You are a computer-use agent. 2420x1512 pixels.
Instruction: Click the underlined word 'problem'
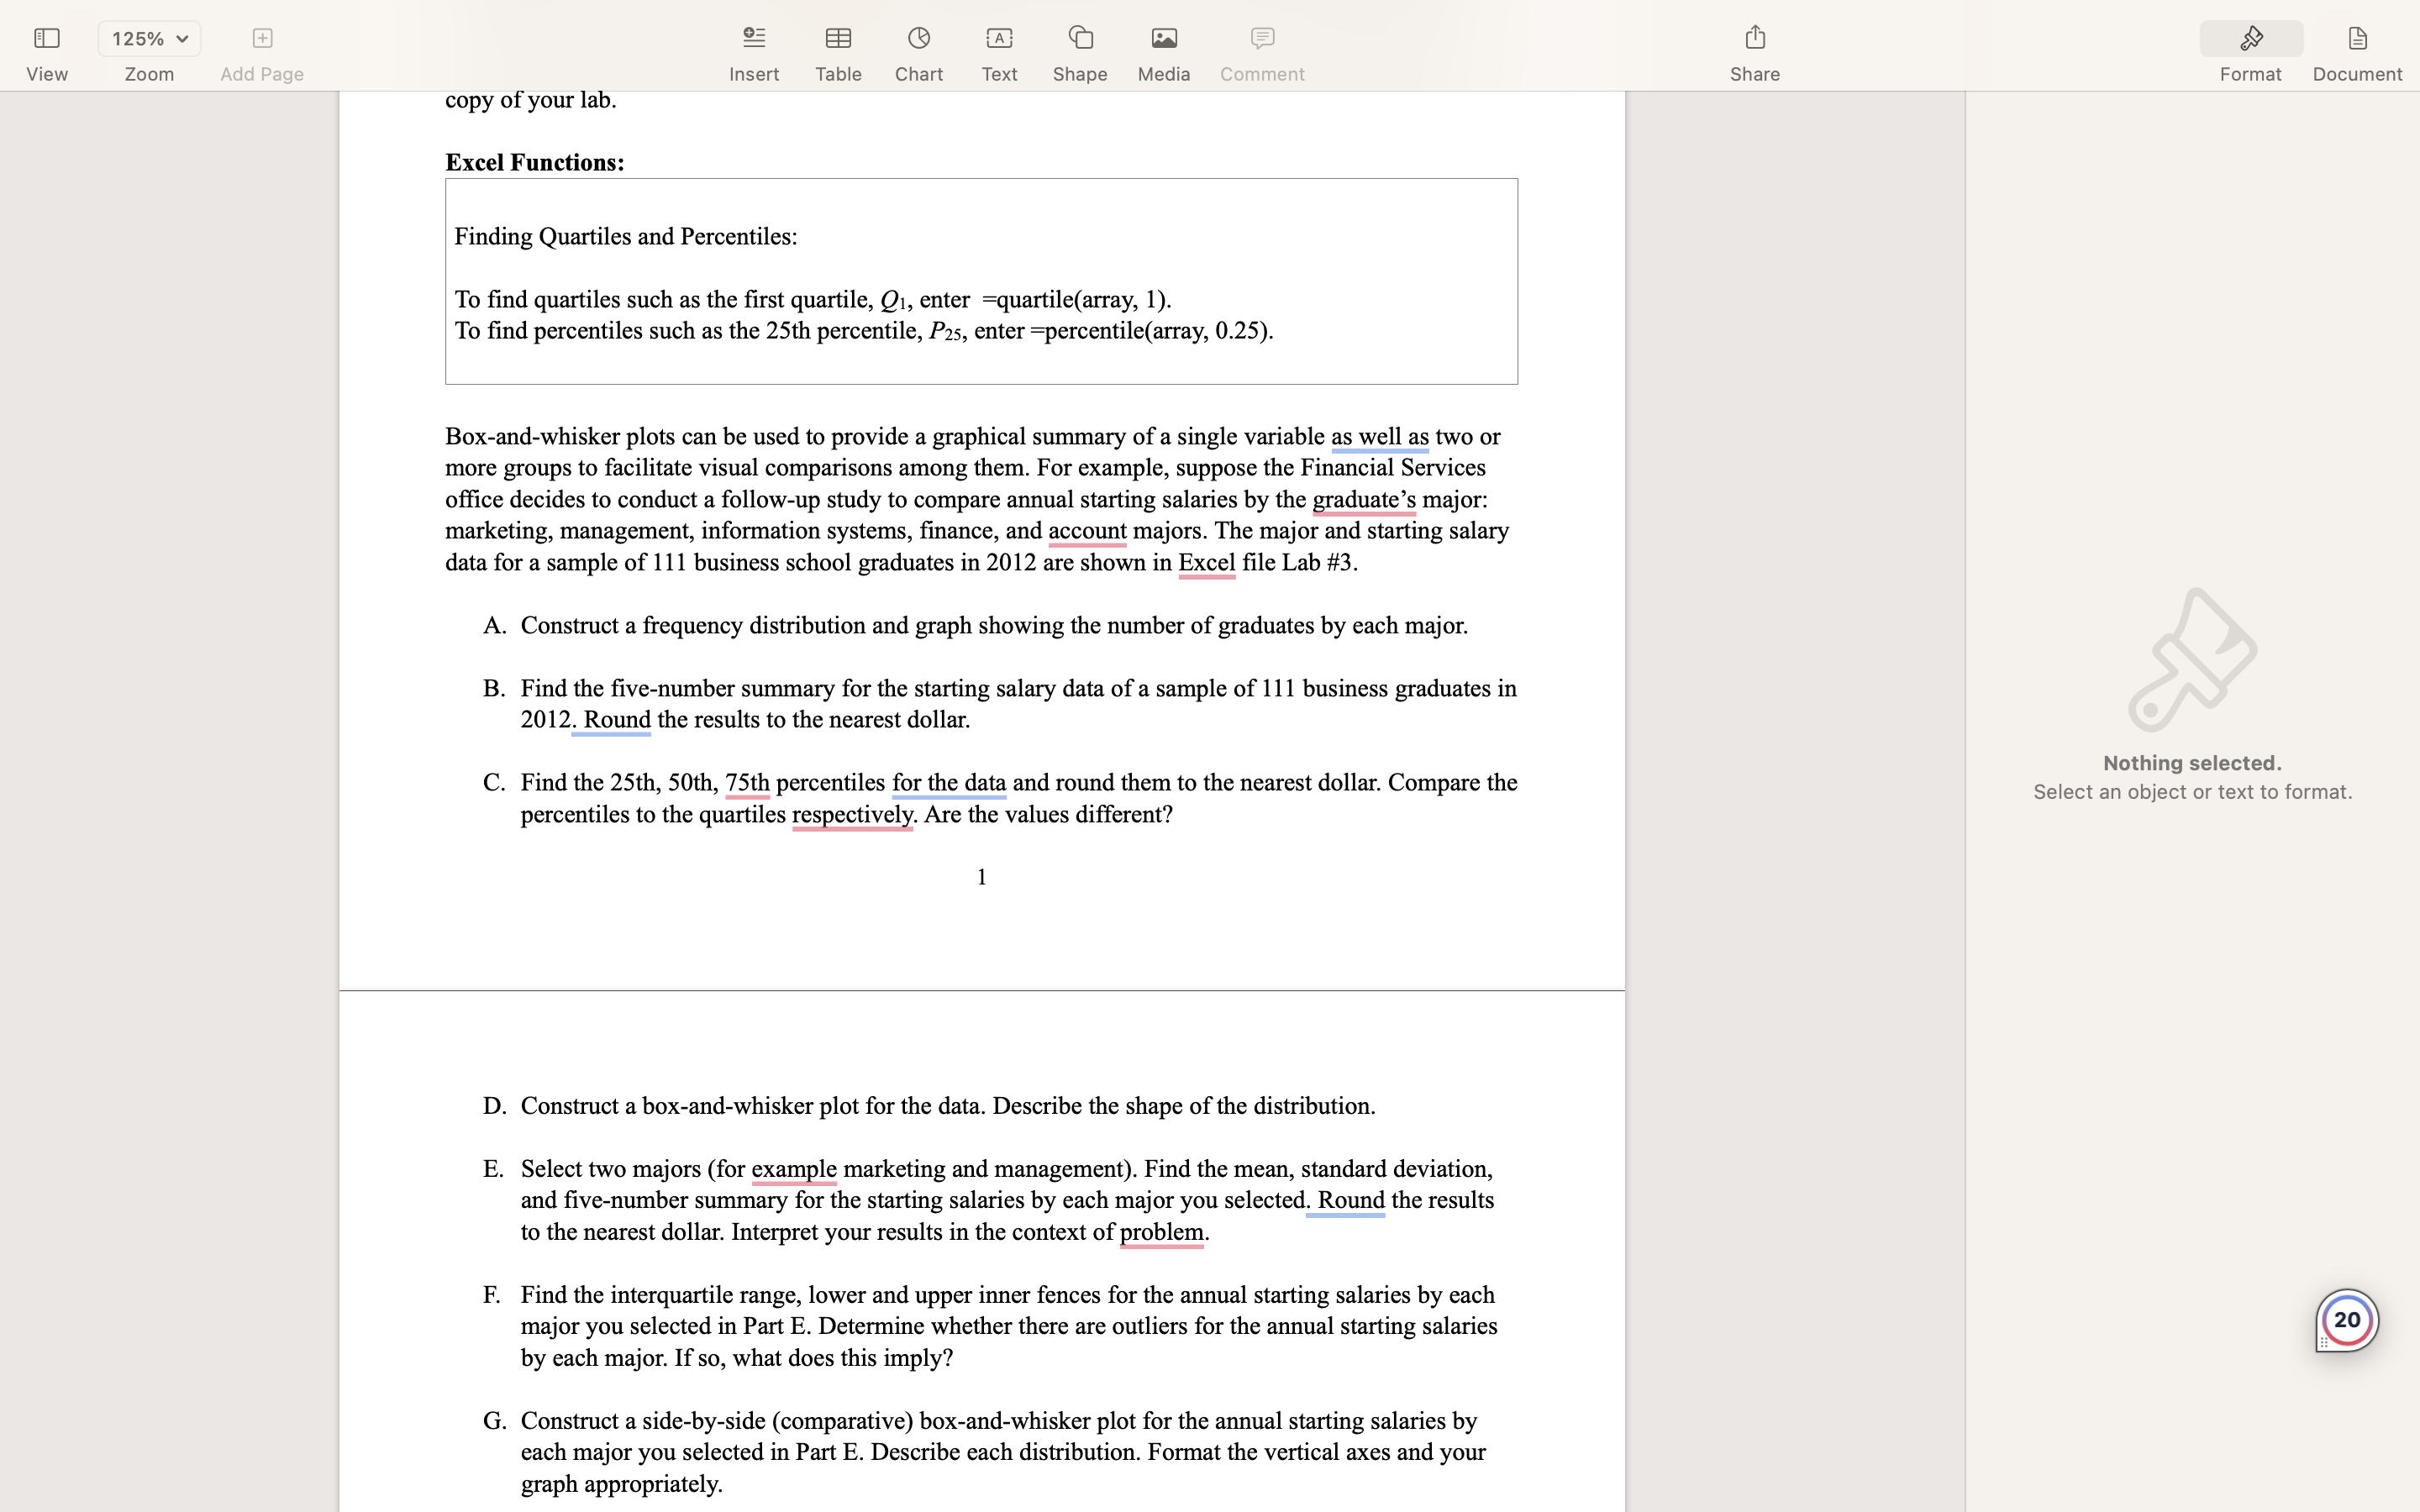click(1161, 1232)
